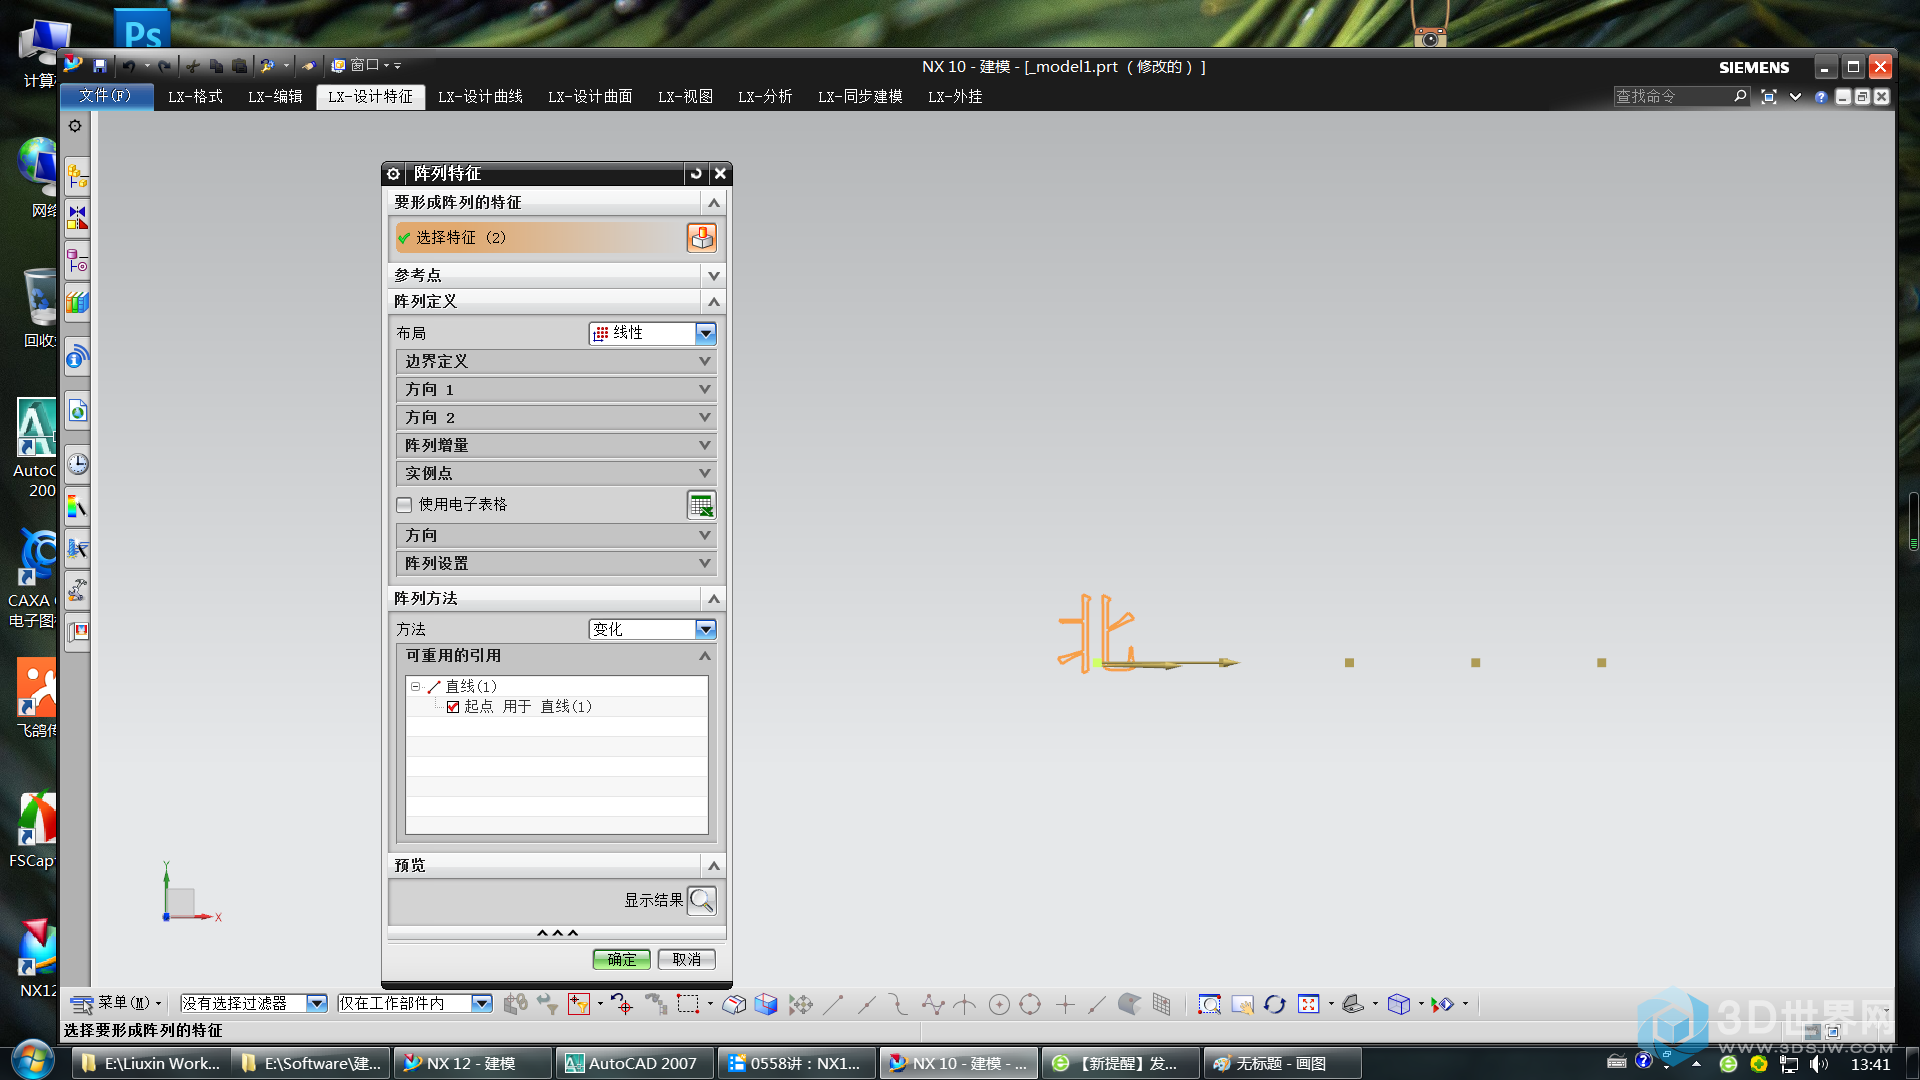Toggle the start point for Line(1) checkbox
Image resolution: width=1920 pixels, height=1080 pixels.
point(453,707)
